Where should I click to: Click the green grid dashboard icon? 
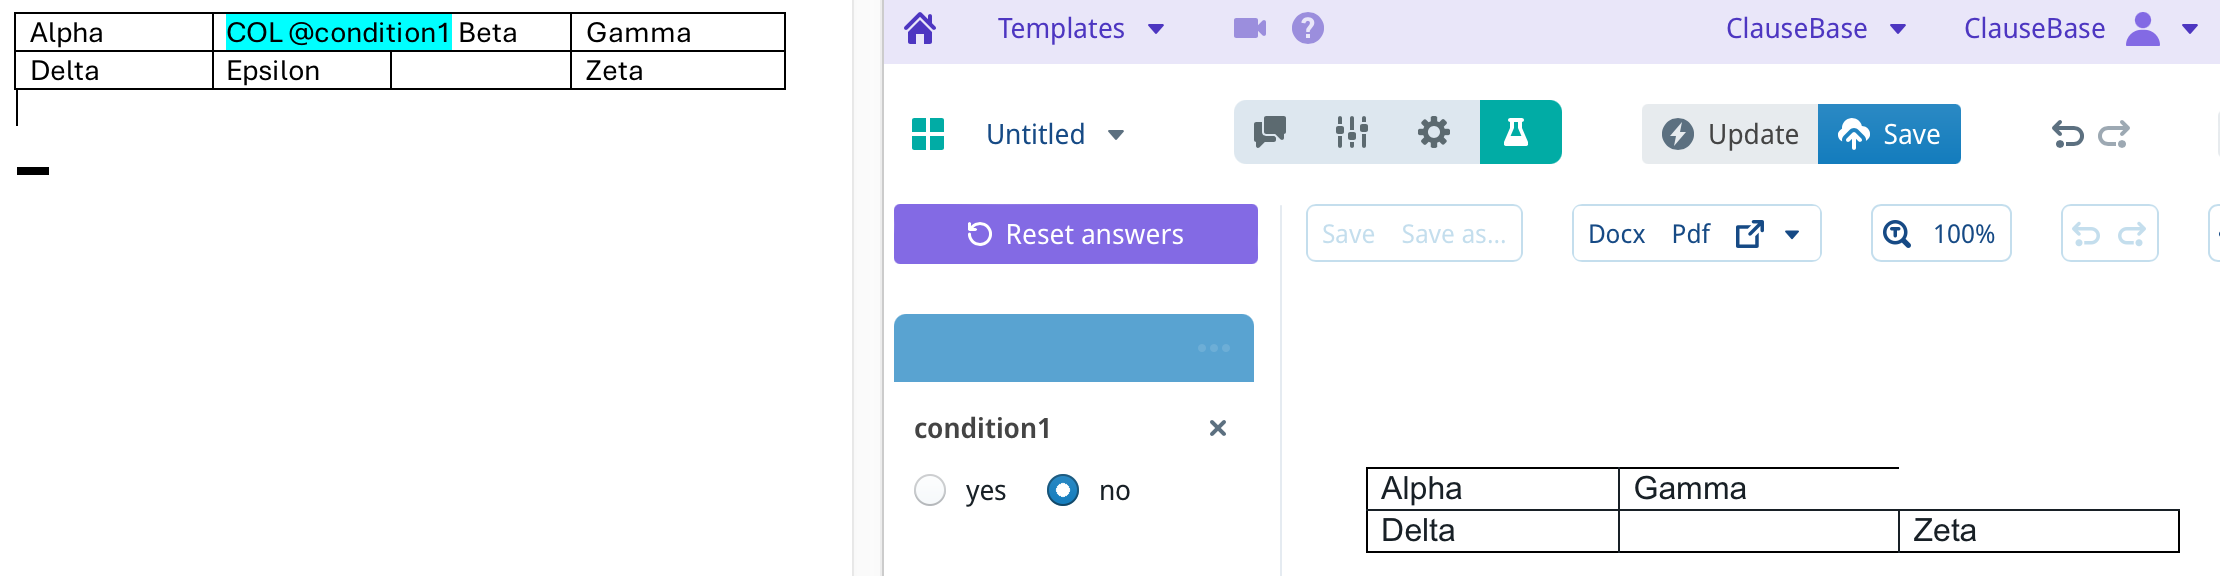pyautogui.click(x=928, y=134)
